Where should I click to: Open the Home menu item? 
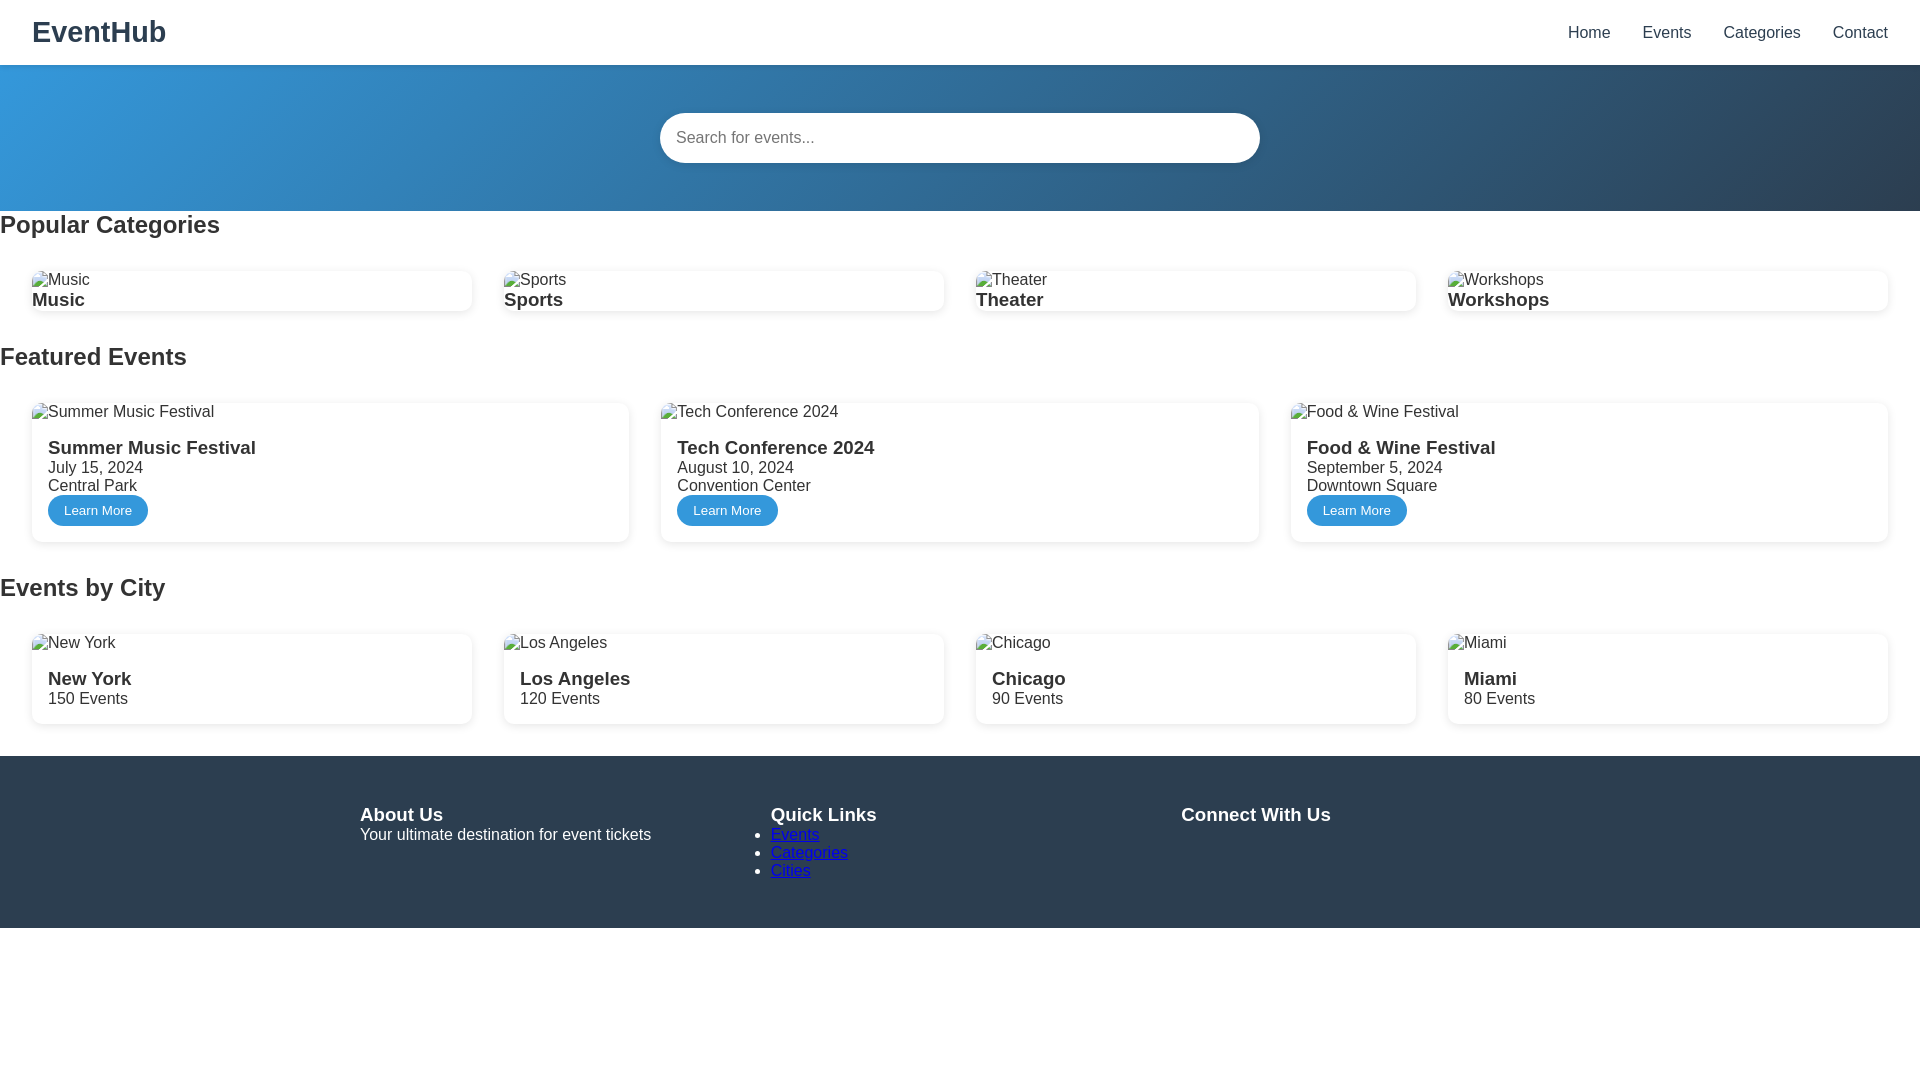coord(1589,33)
